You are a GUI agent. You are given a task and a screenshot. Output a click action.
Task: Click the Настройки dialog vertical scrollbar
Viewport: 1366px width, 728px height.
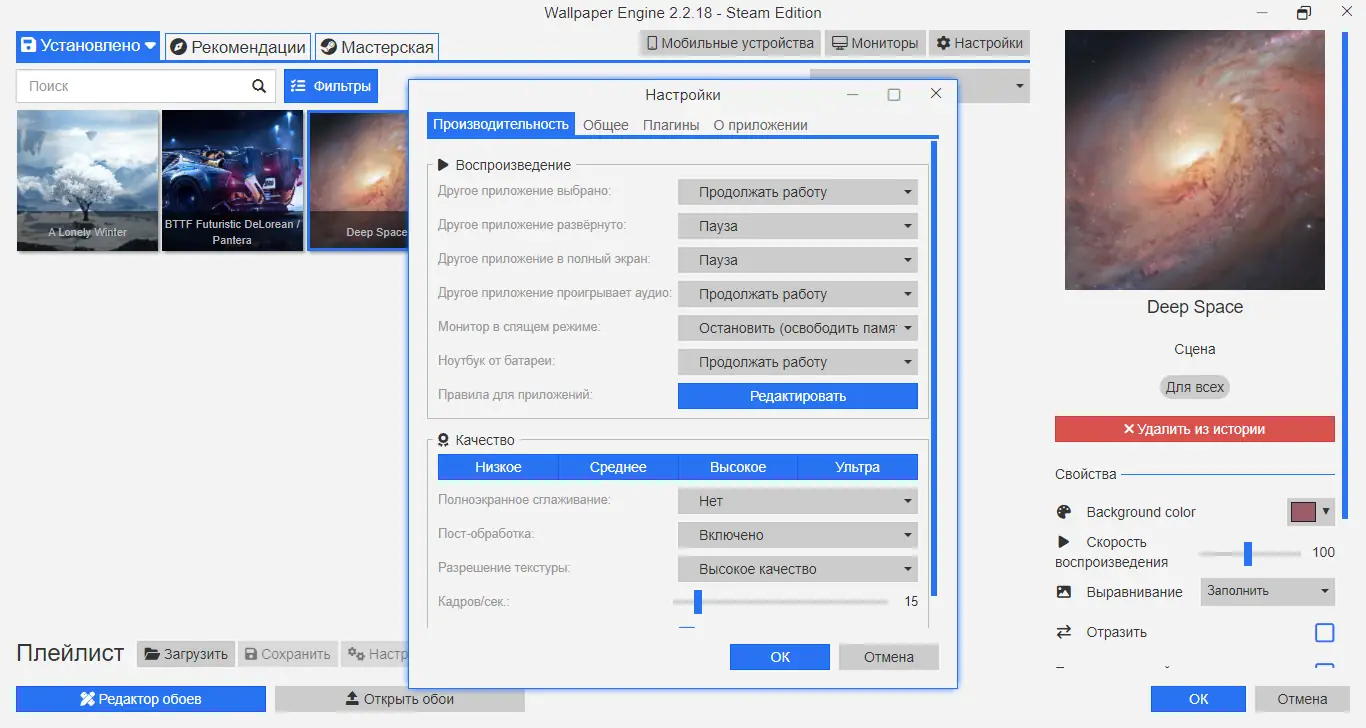(x=934, y=370)
